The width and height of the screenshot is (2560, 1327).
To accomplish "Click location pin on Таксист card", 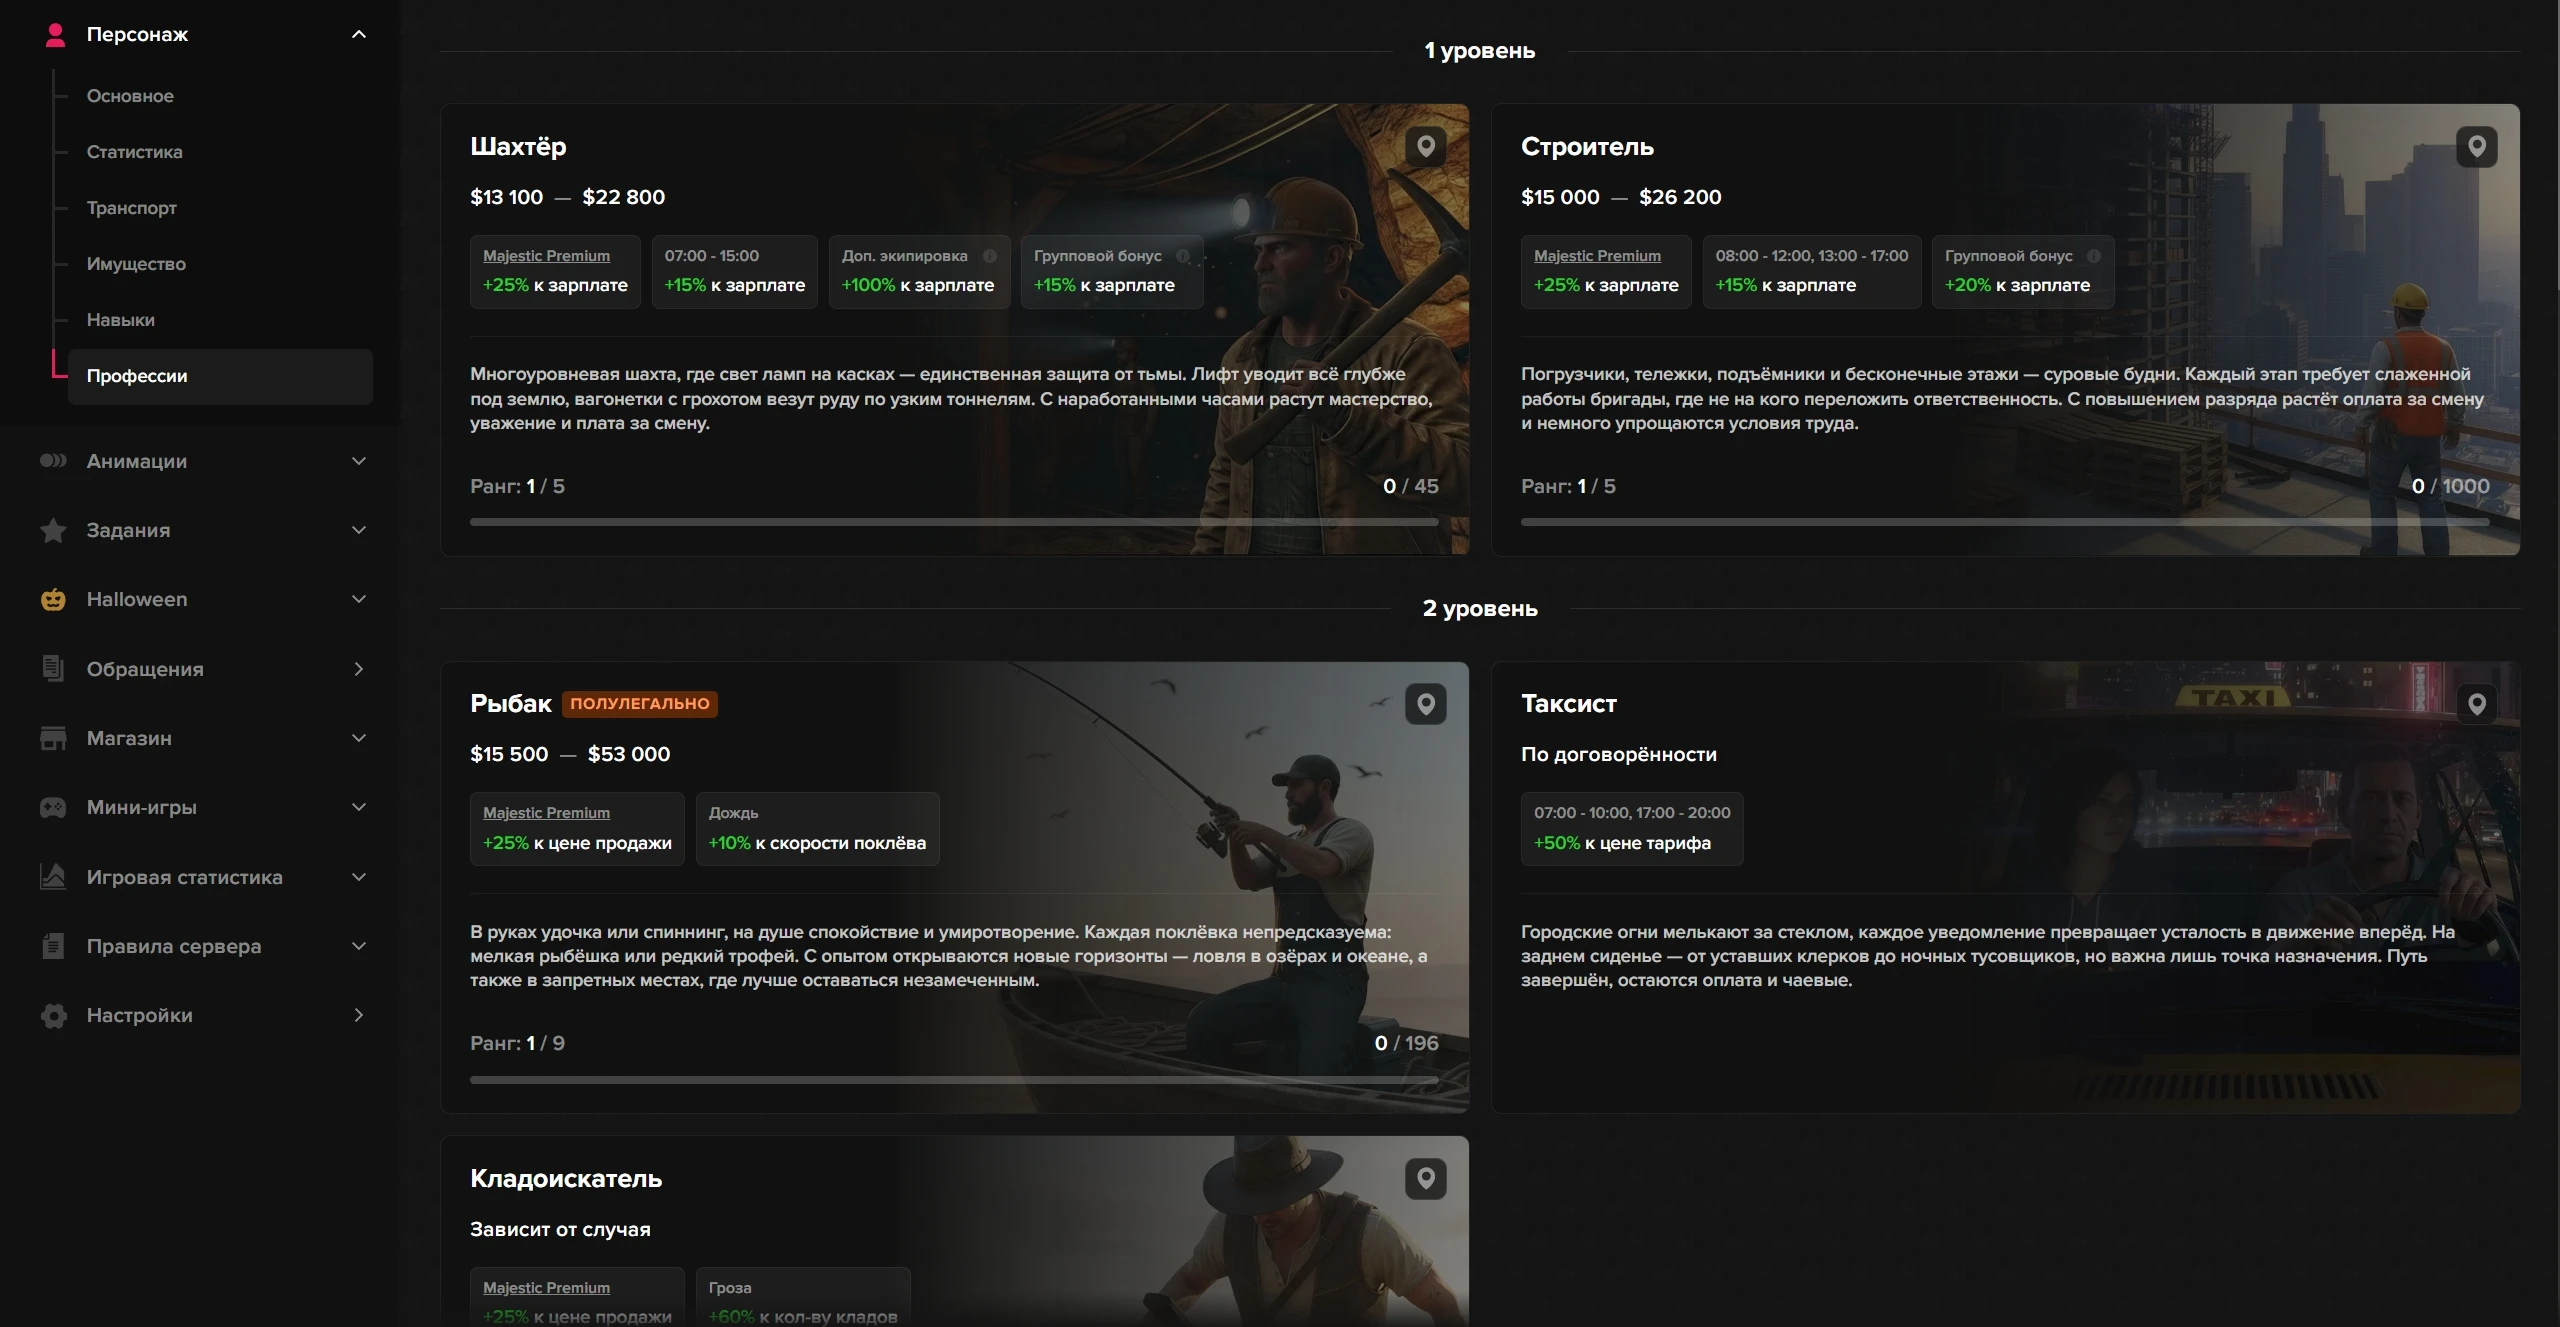I will (x=2476, y=704).
